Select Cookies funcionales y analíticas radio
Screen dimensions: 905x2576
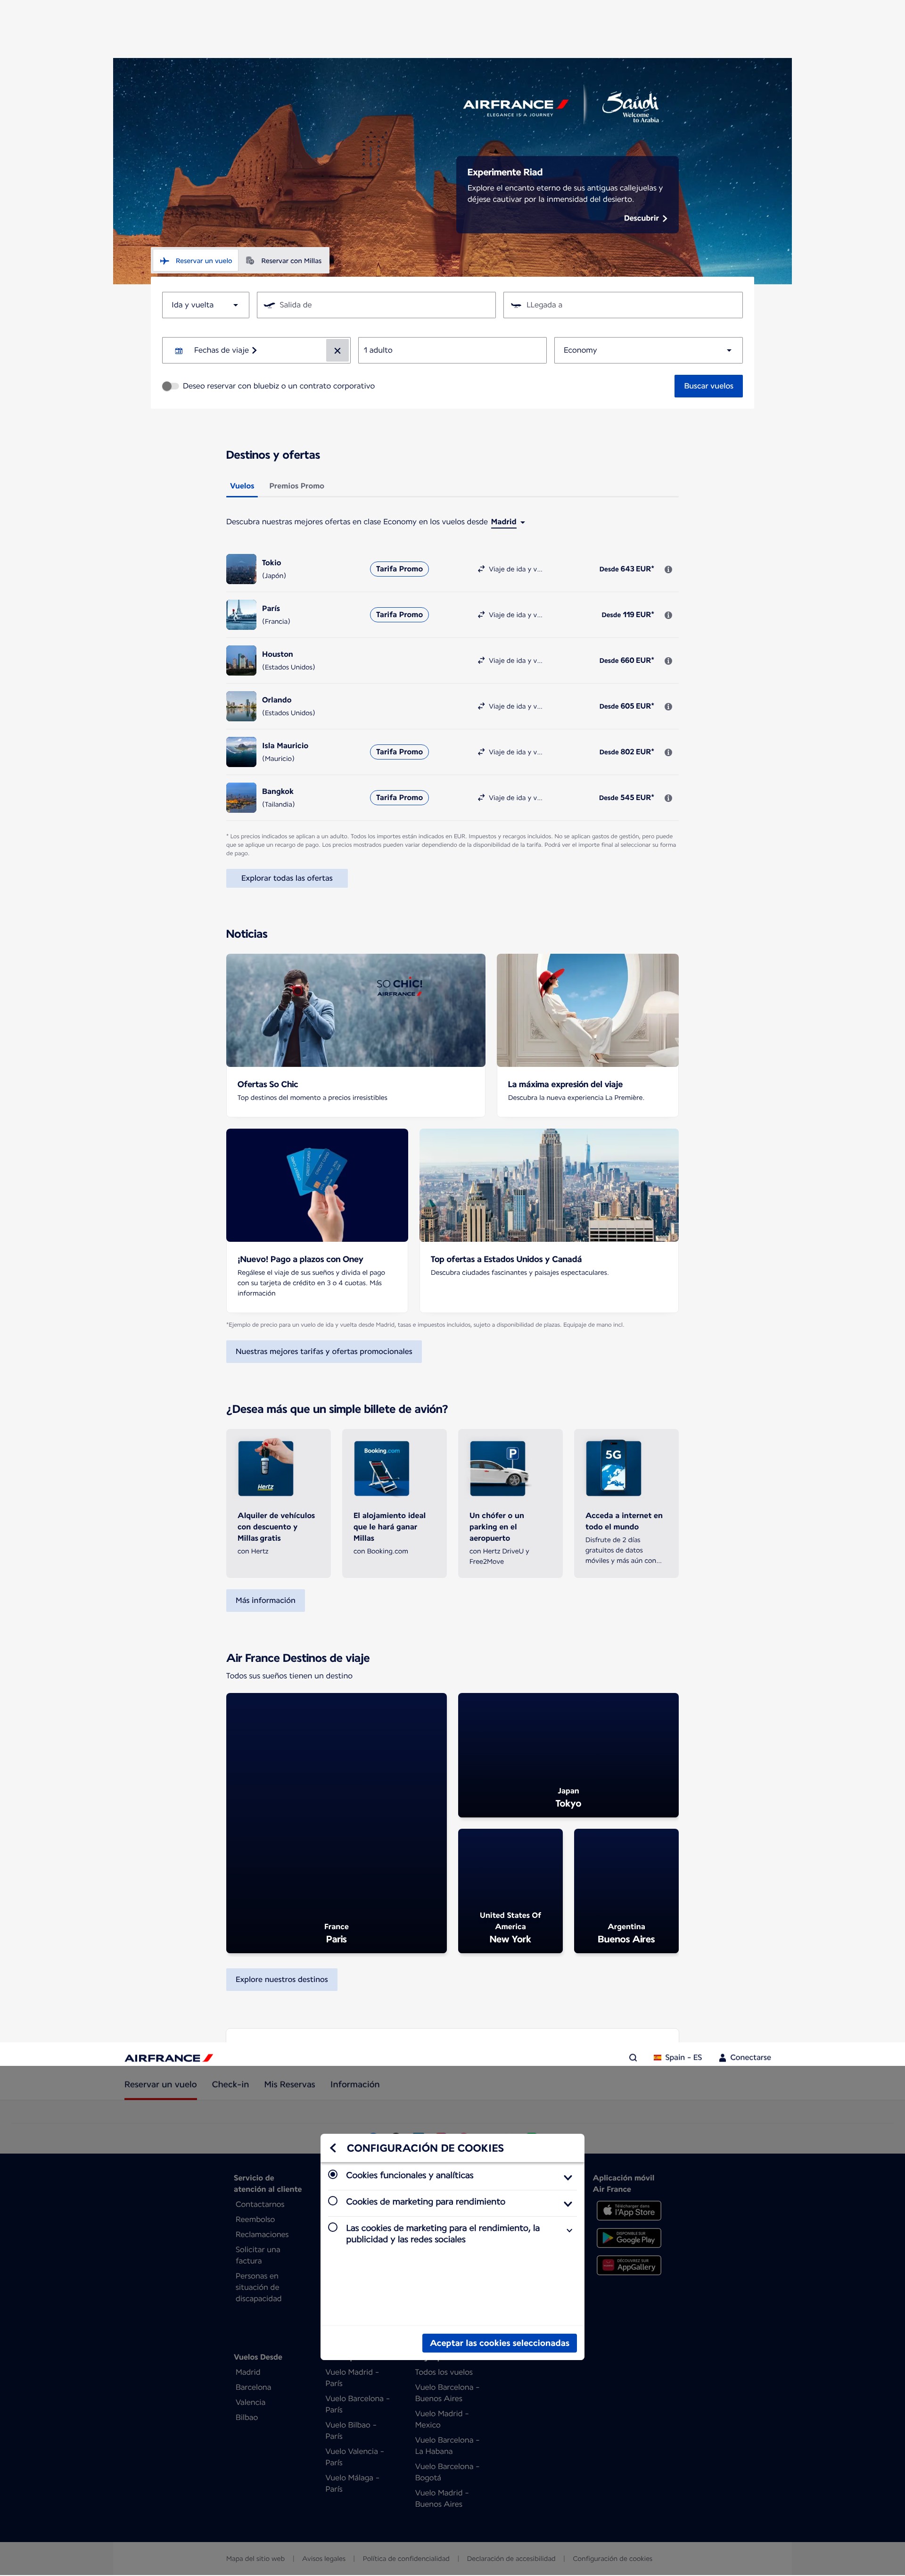333,2174
